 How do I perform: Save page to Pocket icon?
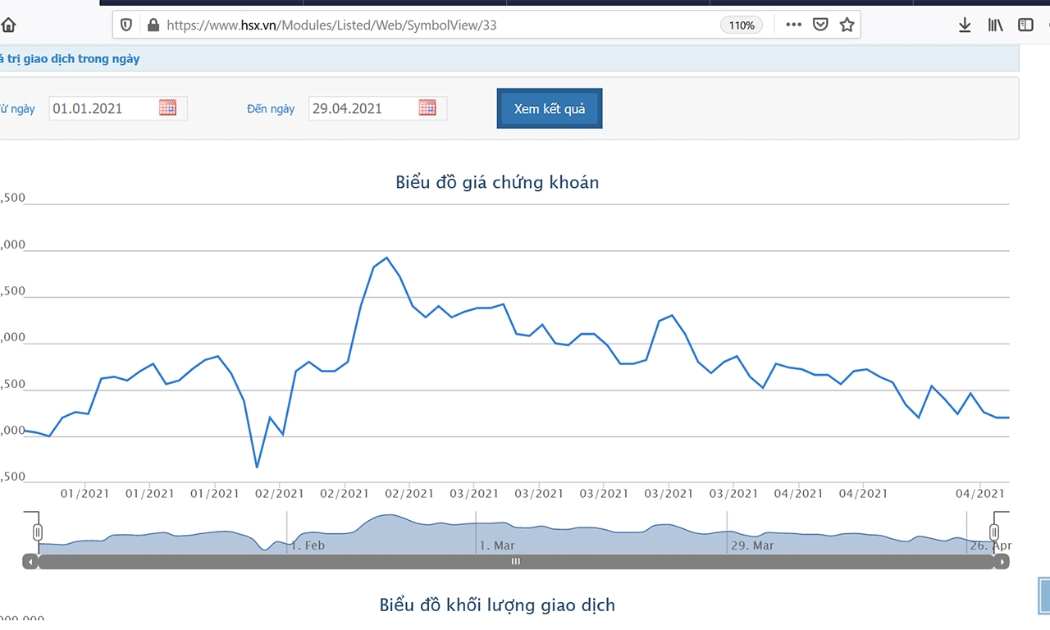pyautogui.click(x=820, y=25)
